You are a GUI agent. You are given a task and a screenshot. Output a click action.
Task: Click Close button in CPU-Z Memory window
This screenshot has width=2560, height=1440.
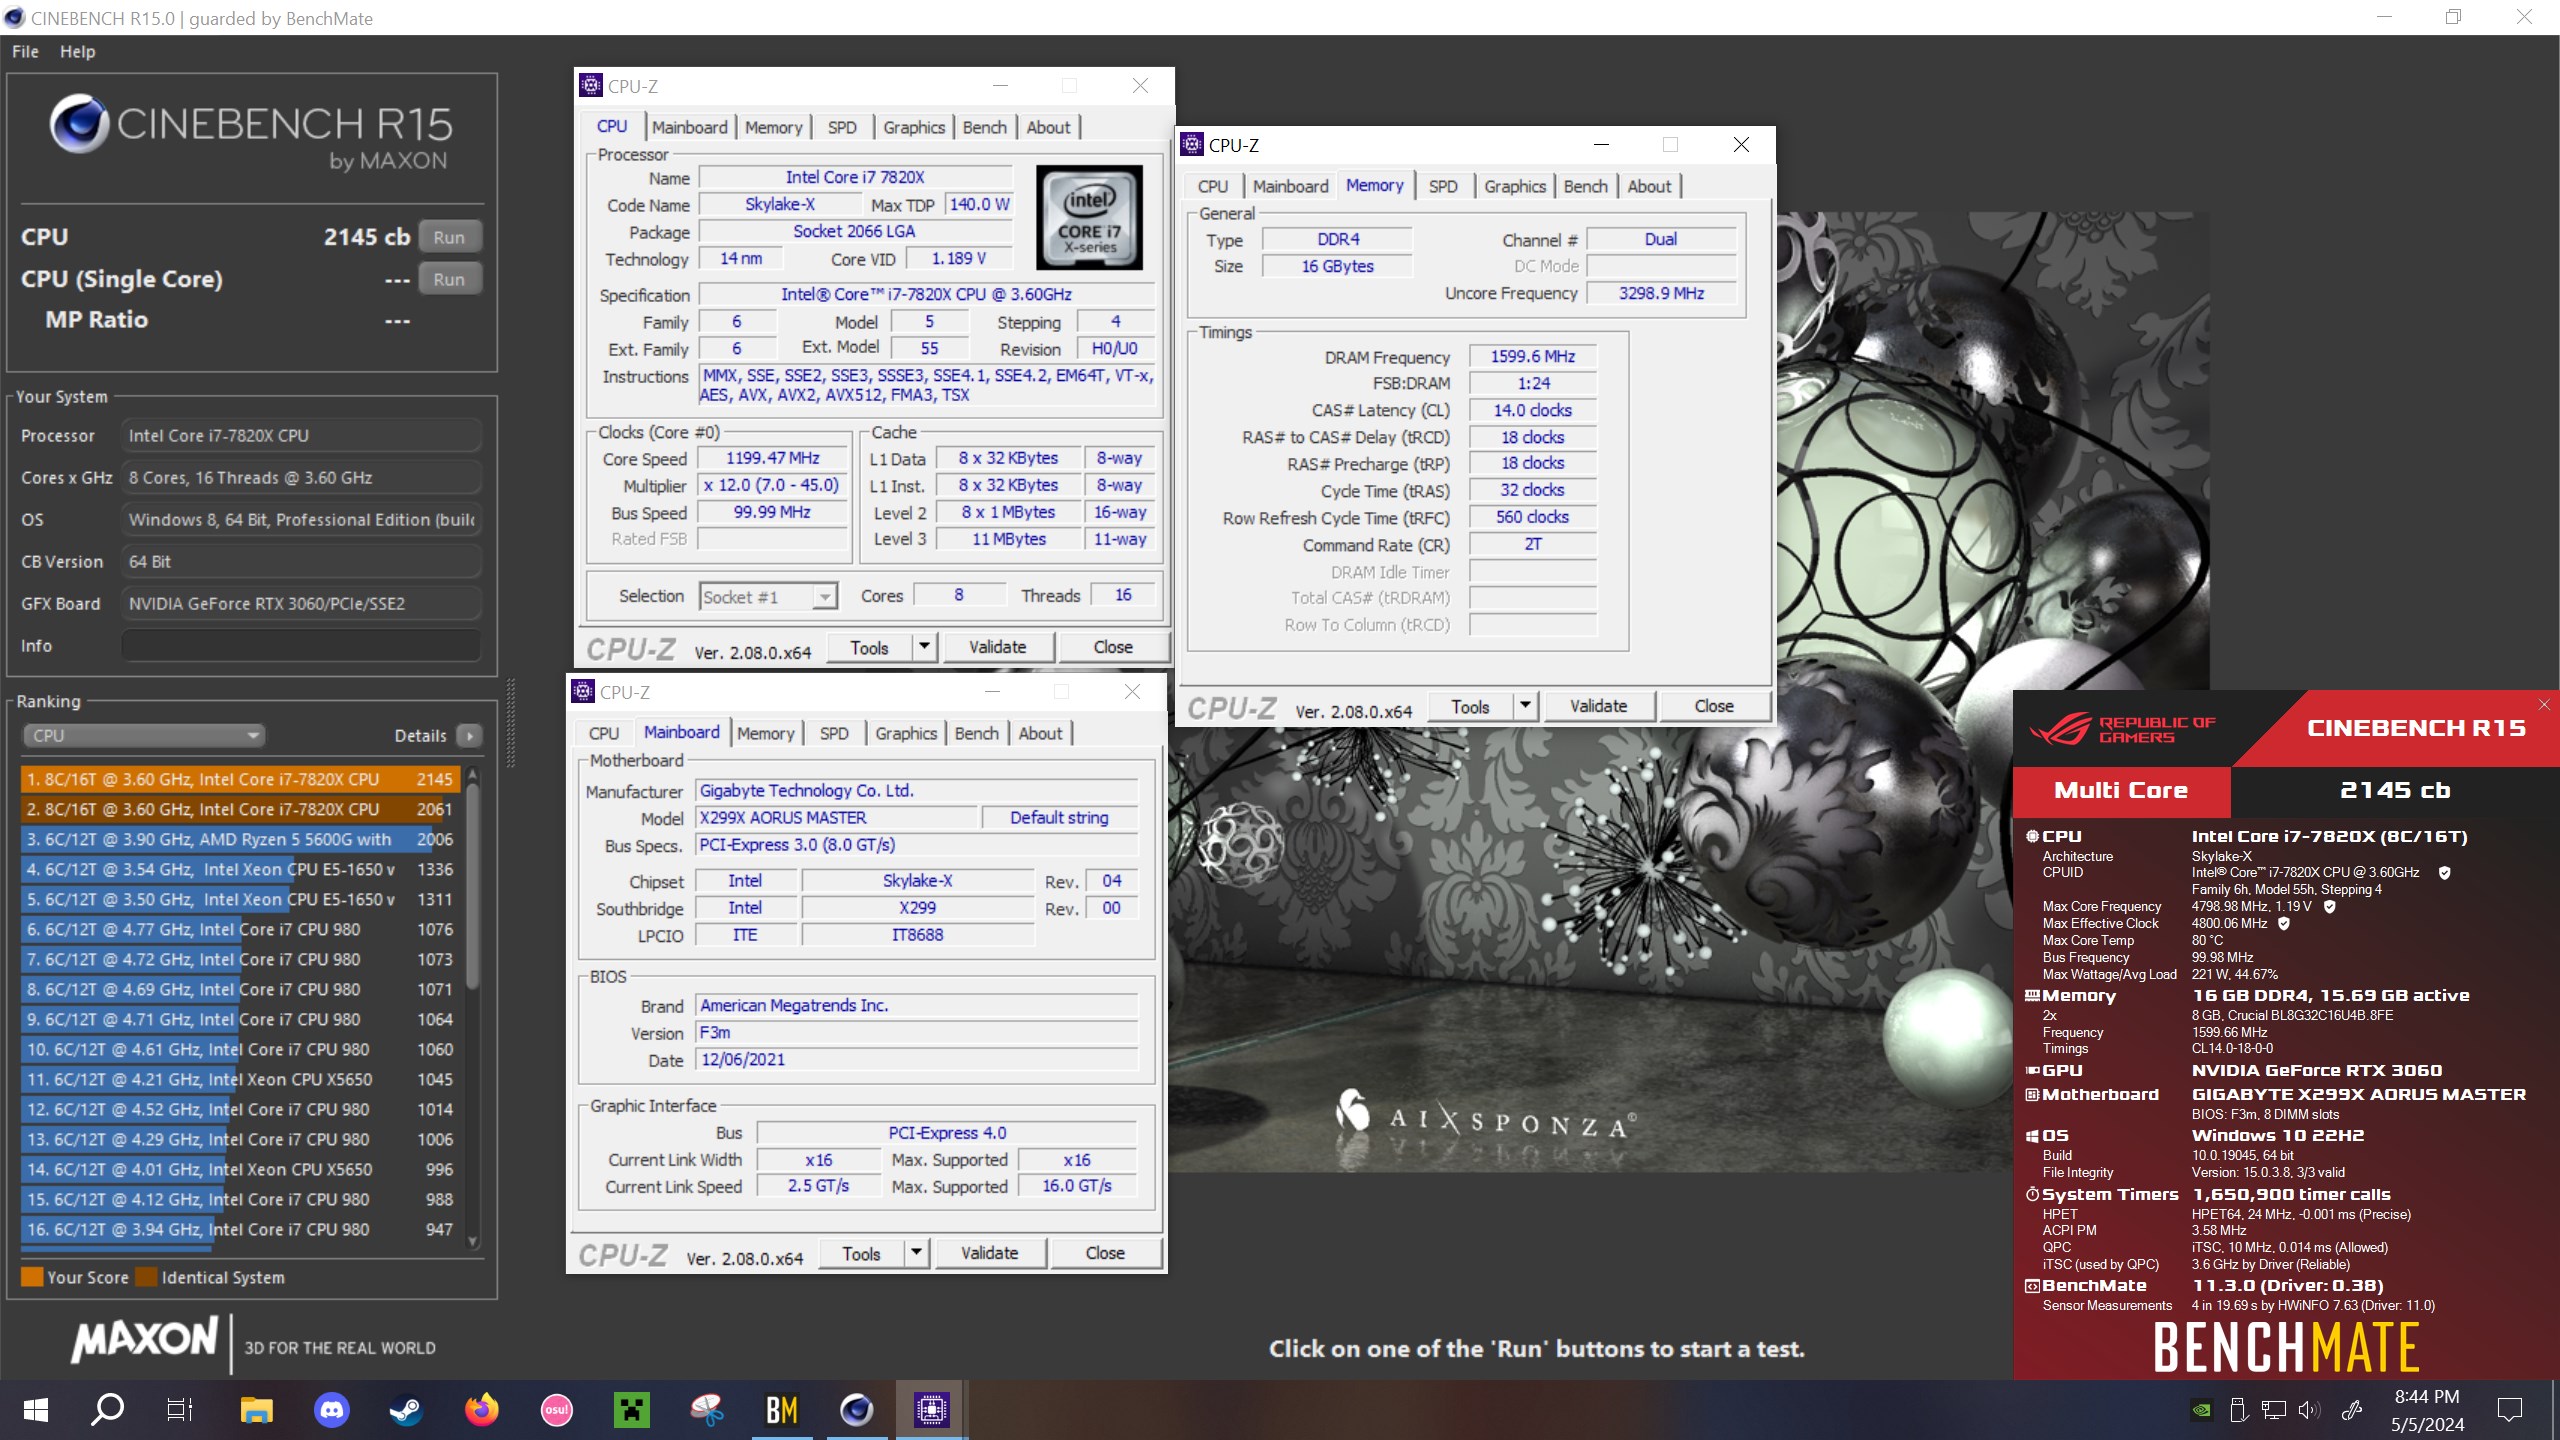pos(1713,706)
